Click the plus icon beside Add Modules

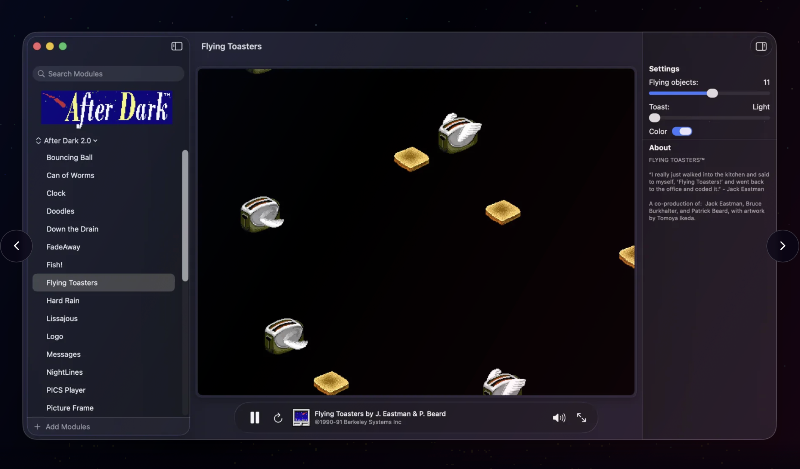pyautogui.click(x=37, y=427)
